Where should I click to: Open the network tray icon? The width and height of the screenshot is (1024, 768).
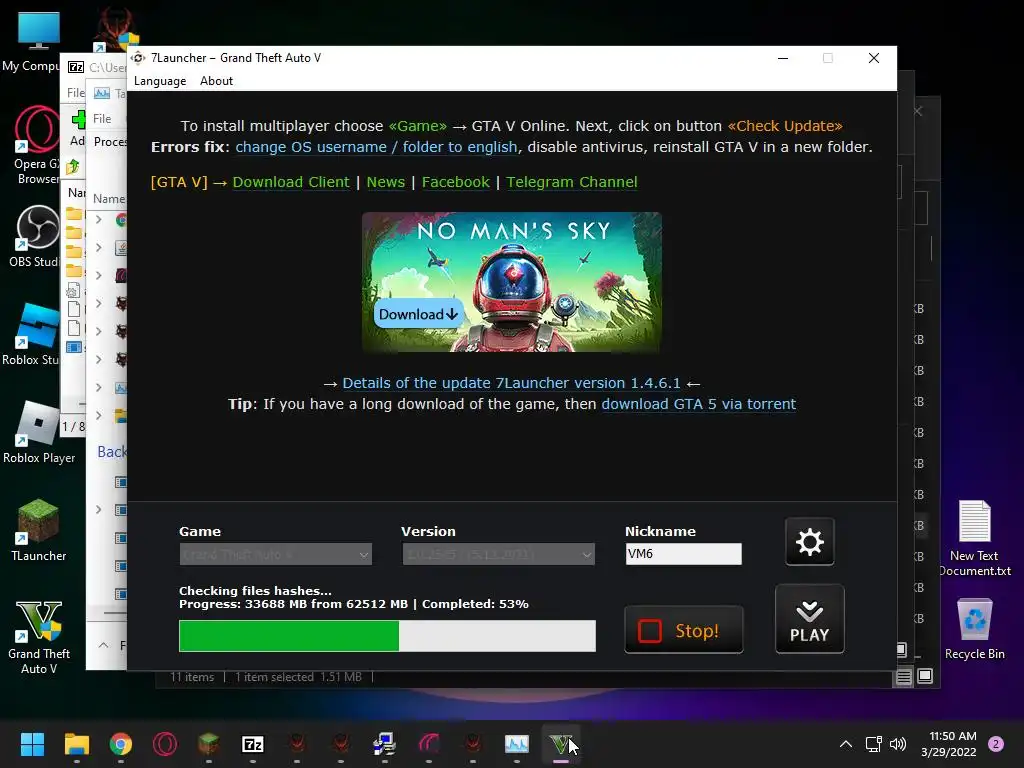[873, 744]
